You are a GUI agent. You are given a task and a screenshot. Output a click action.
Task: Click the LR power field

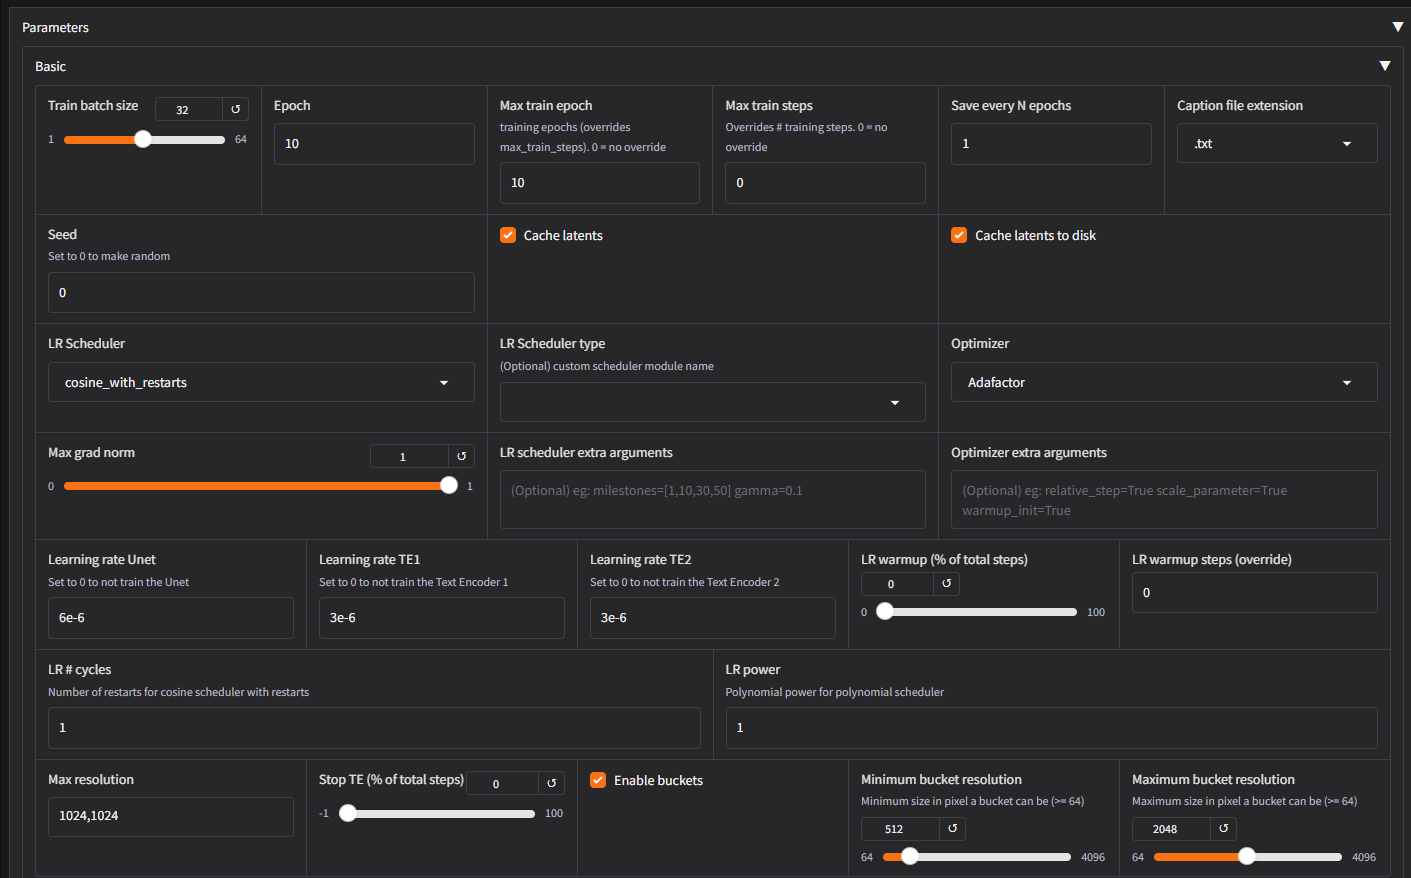pos(1051,728)
